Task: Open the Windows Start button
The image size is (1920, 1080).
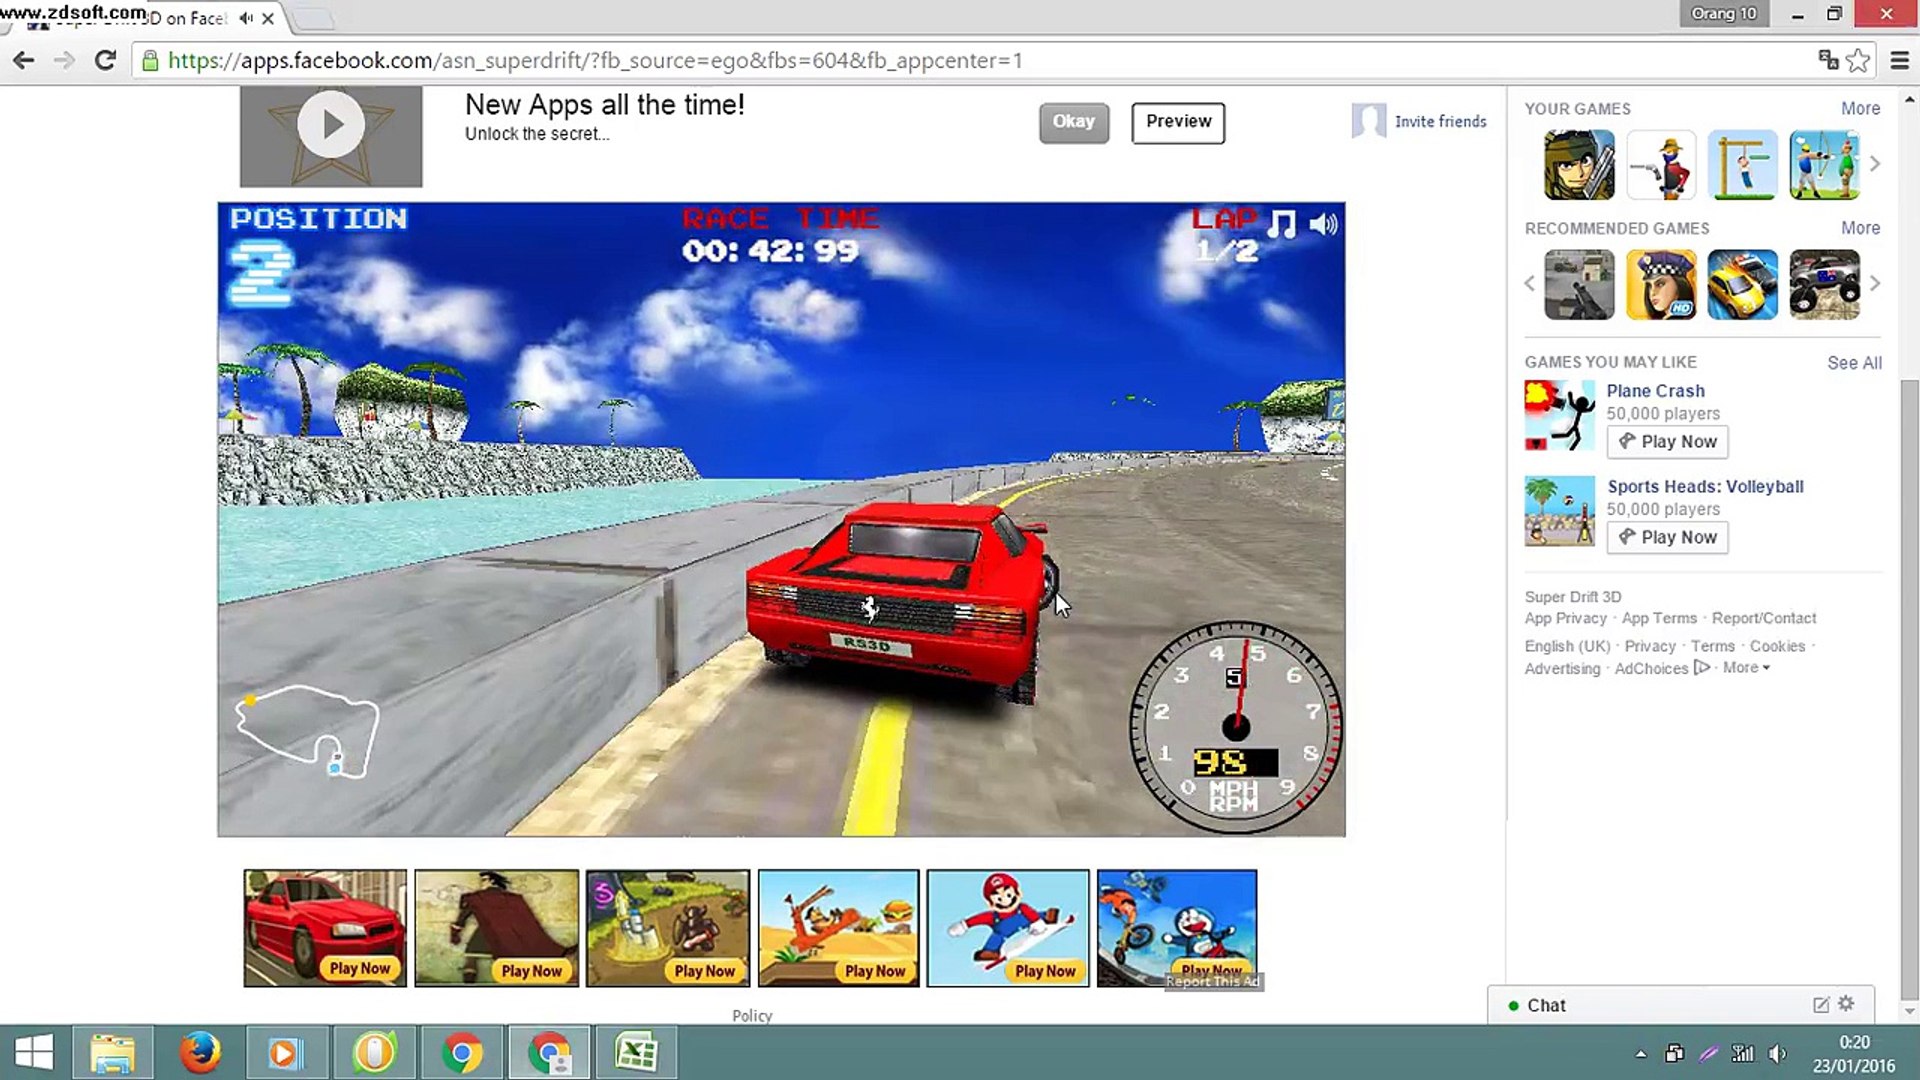Action: point(35,1053)
